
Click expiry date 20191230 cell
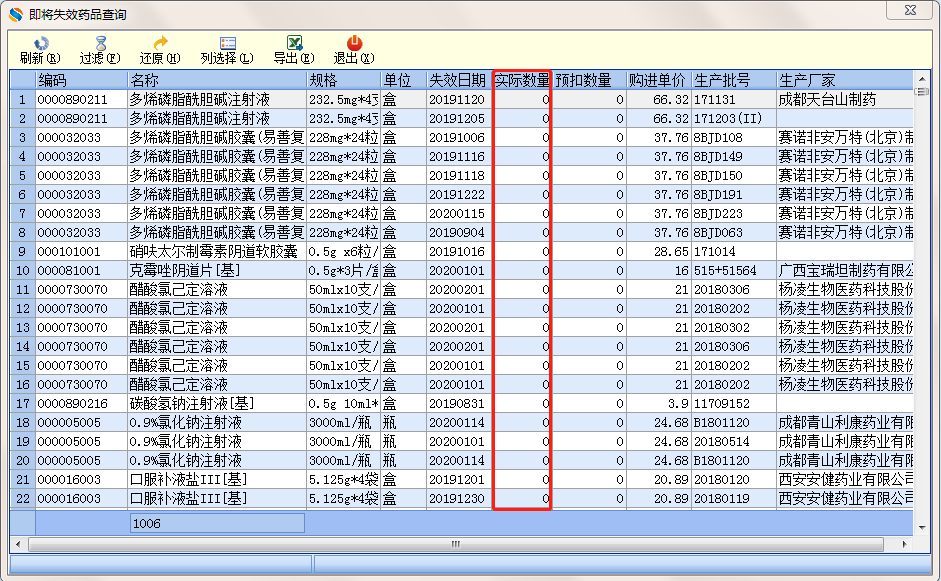tap(459, 499)
